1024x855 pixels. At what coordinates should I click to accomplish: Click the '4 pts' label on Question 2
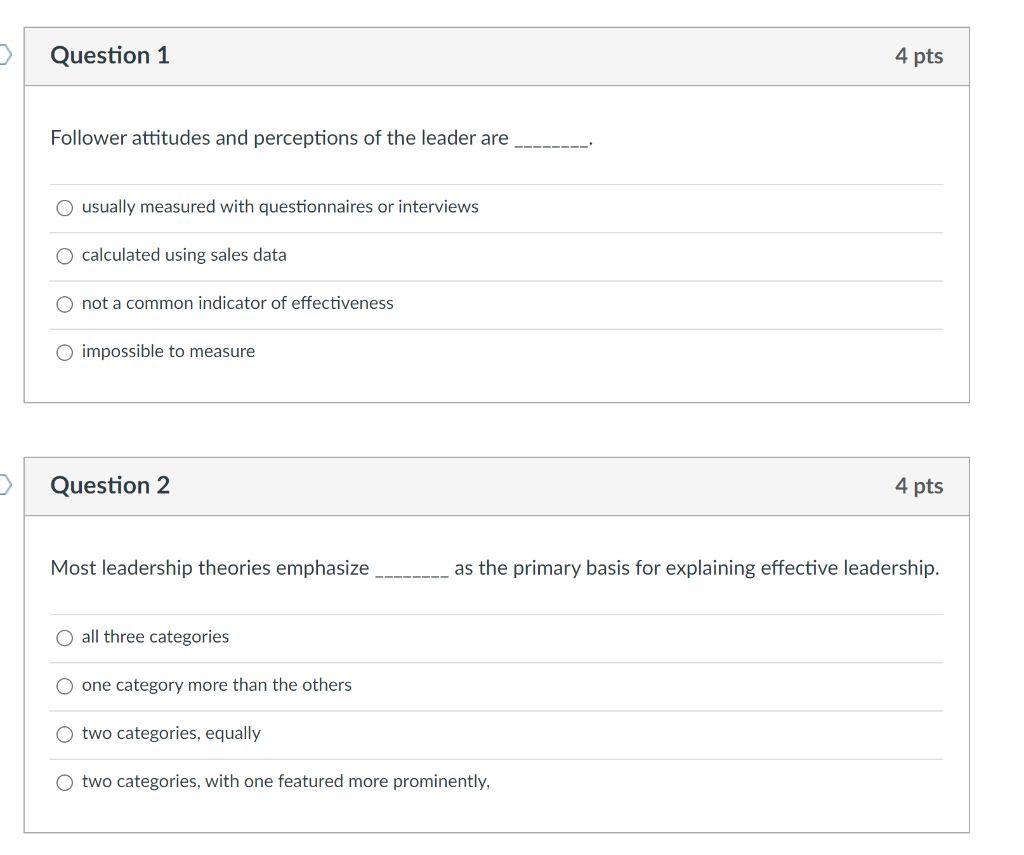tap(919, 485)
